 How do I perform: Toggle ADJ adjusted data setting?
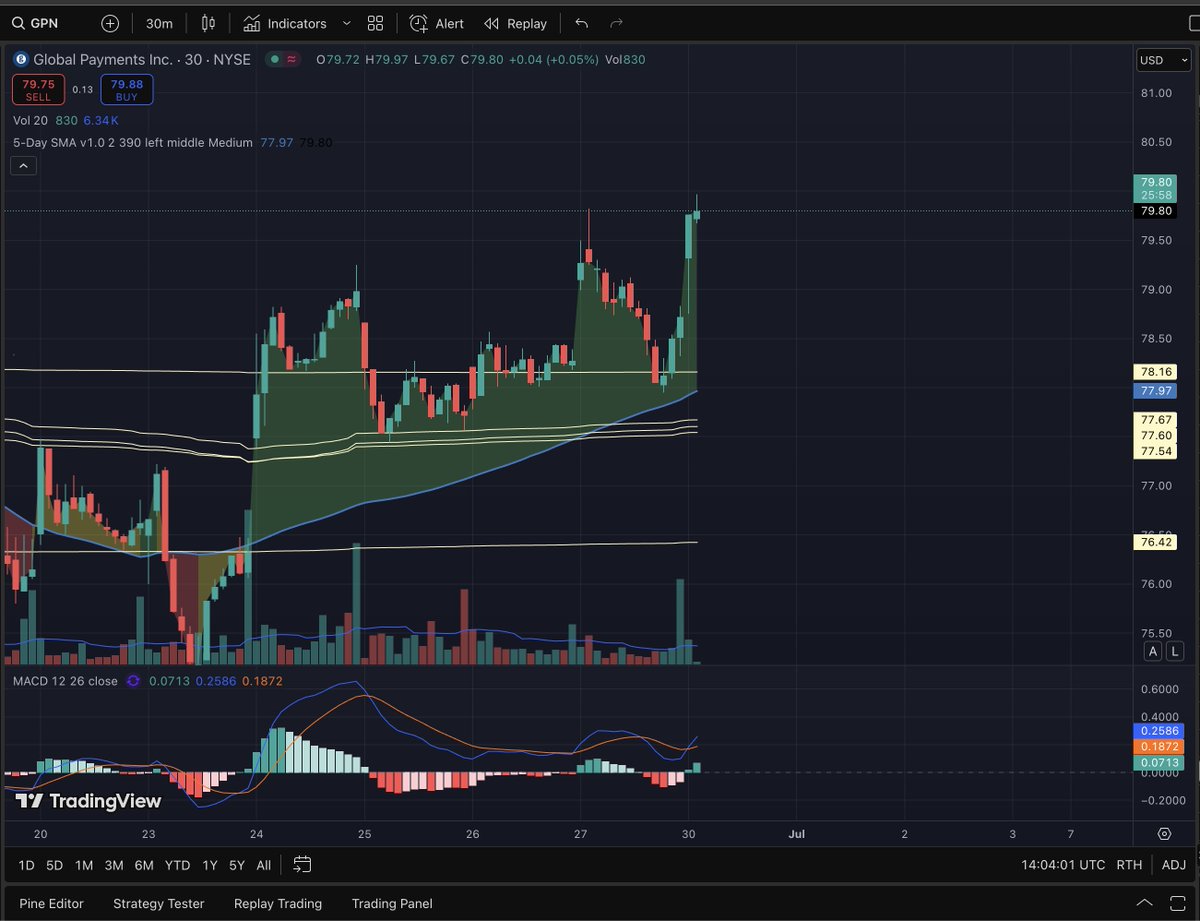1174,865
